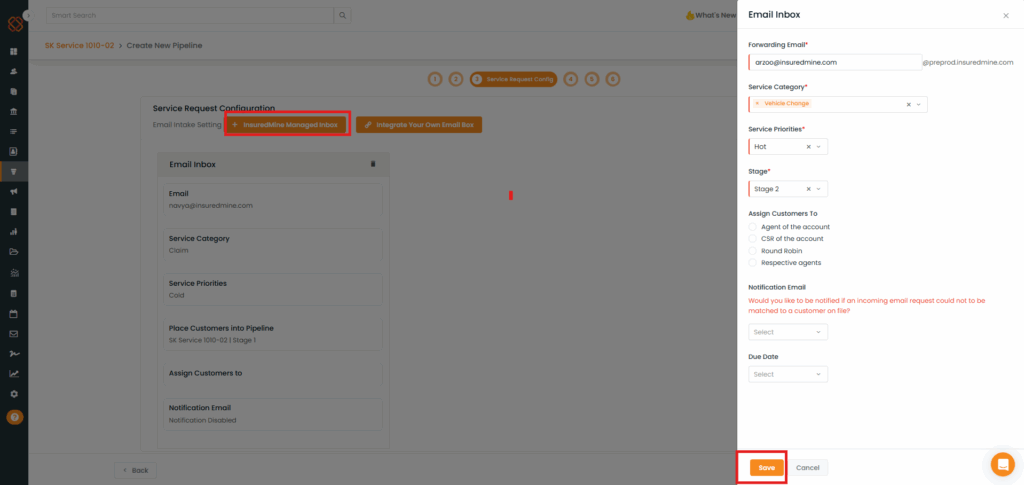Select the Round Robin radio button

tap(753, 251)
